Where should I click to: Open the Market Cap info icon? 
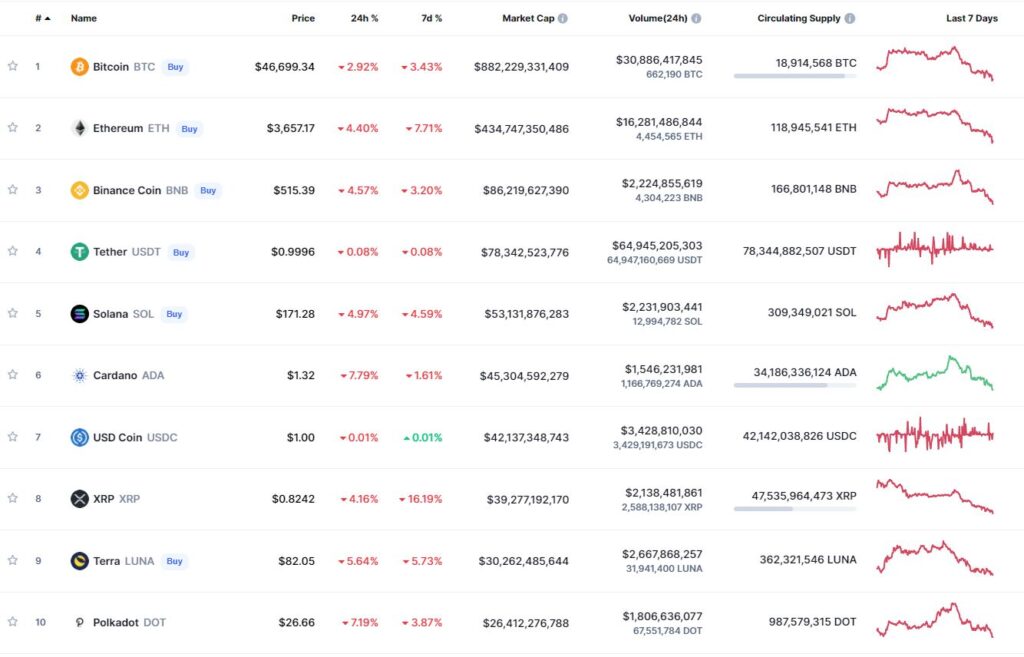pyautogui.click(x=563, y=18)
